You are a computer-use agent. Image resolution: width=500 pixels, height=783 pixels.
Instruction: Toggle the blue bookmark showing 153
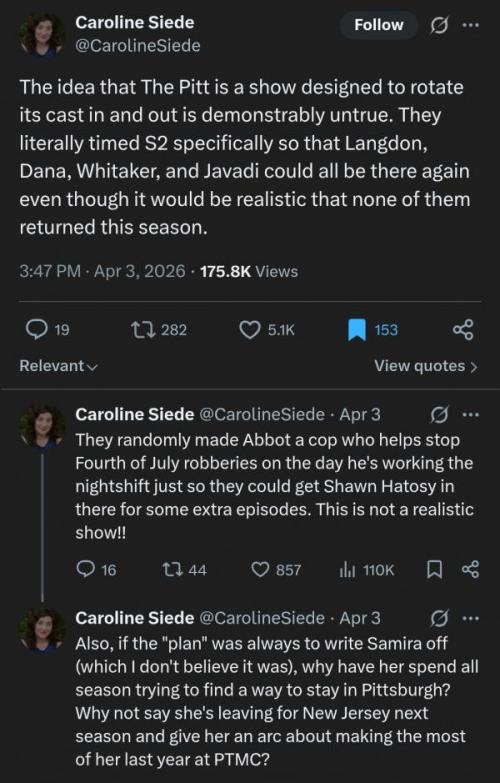[373, 330]
